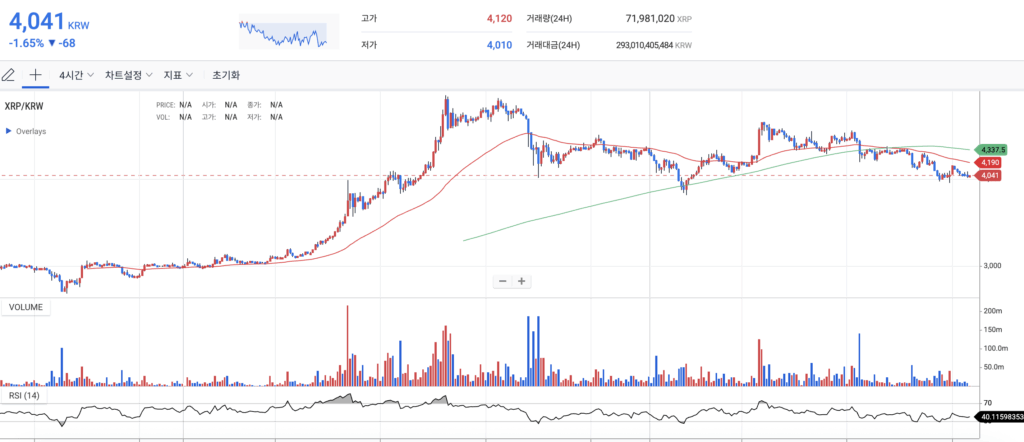Click the red 4,190 moving average tag
The height and width of the screenshot is (442, 1024).
[x=989, y=162]
